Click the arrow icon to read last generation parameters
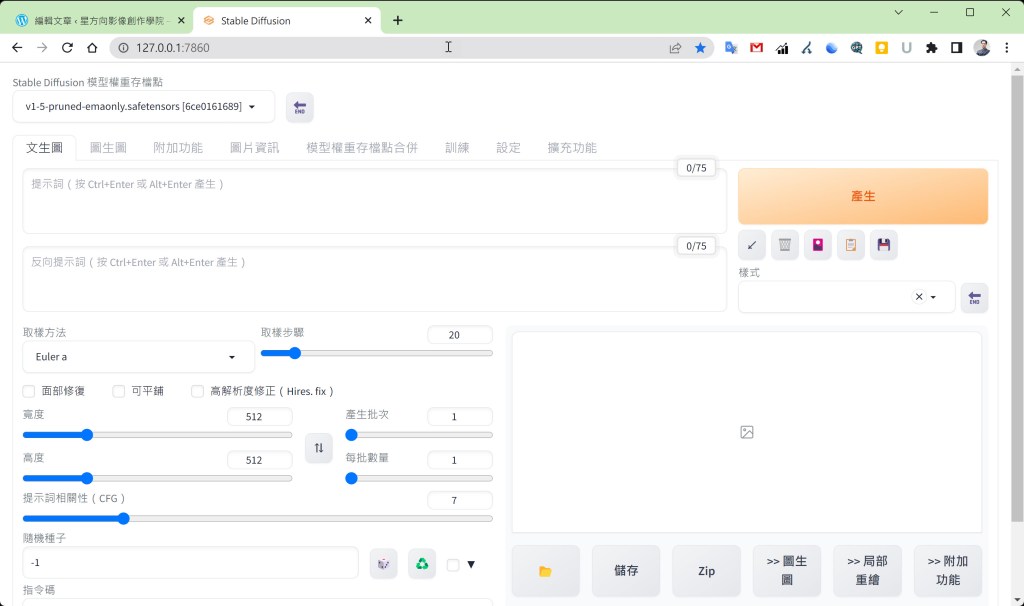 (752, 245)
